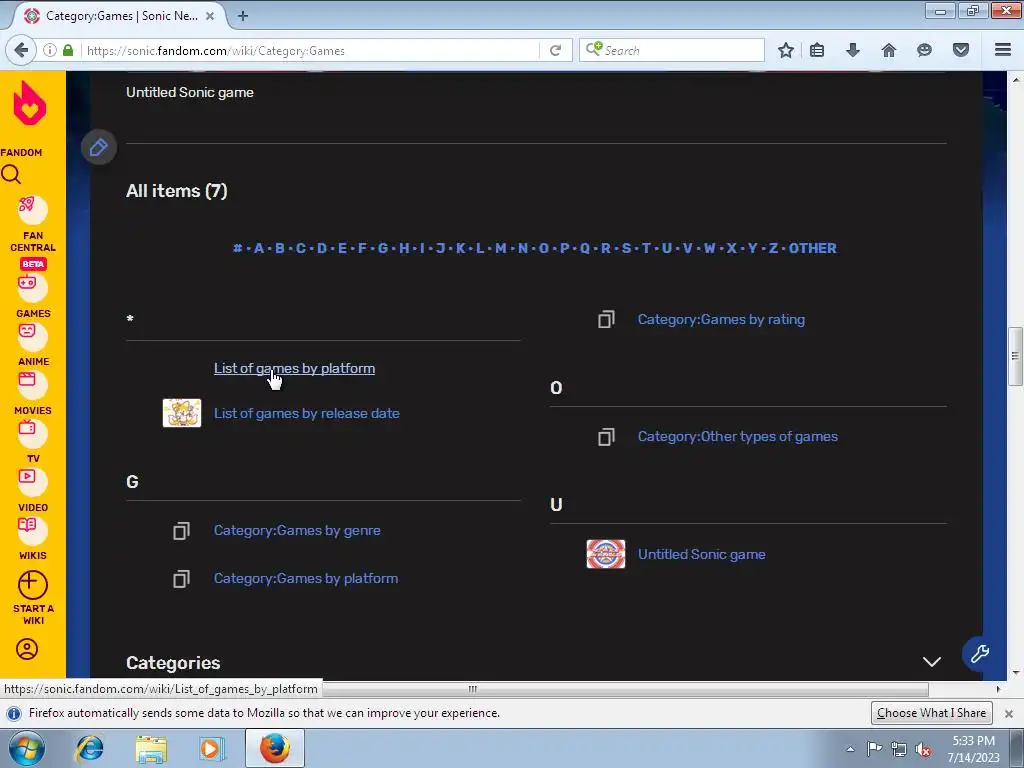Click the network tray icon

click(899, 750)
